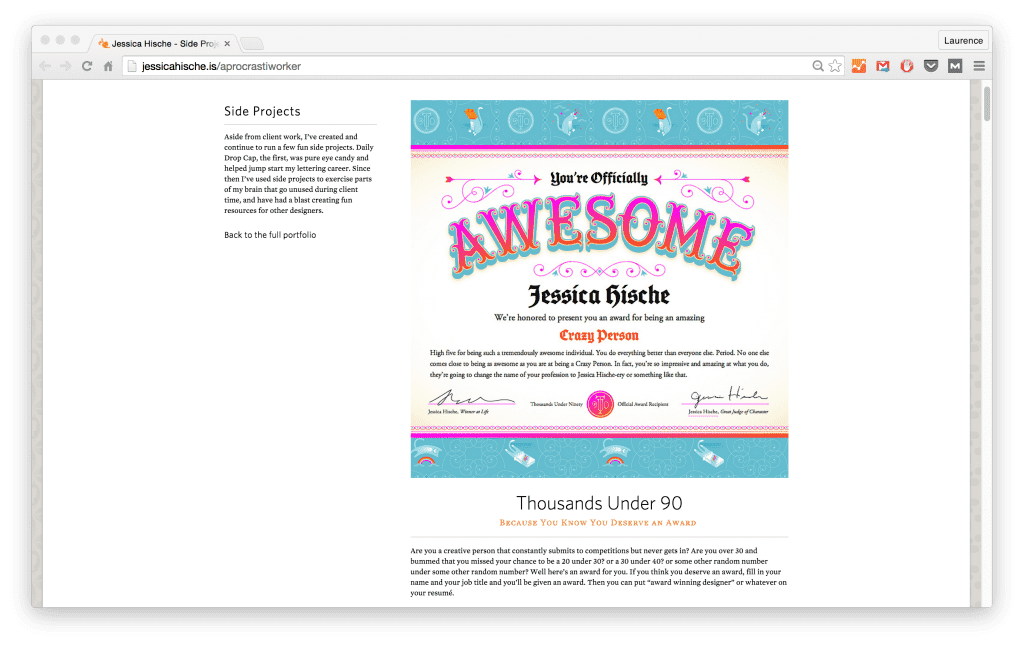Go back using the browser back arrow
Viewport: 1024px width, 645px height.
[x=45, y=66]
